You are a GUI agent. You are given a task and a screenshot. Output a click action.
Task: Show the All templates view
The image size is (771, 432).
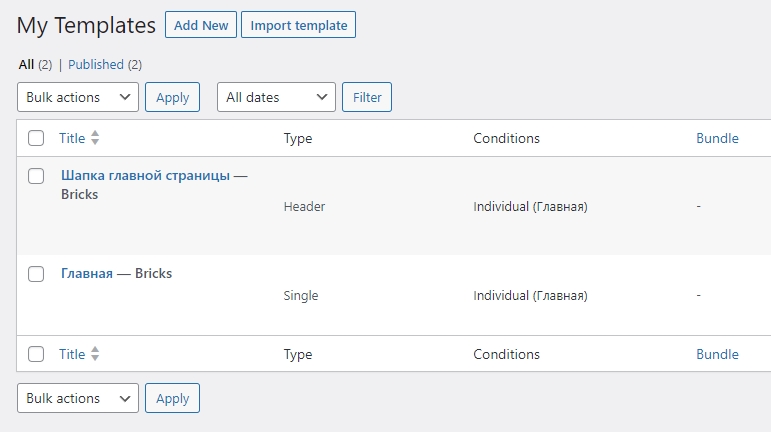[x=26, y=64]
